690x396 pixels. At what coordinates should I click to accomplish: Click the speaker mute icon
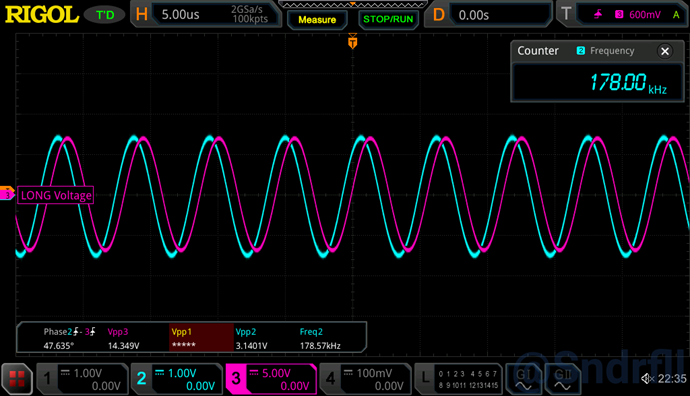(x=647, y=378)
